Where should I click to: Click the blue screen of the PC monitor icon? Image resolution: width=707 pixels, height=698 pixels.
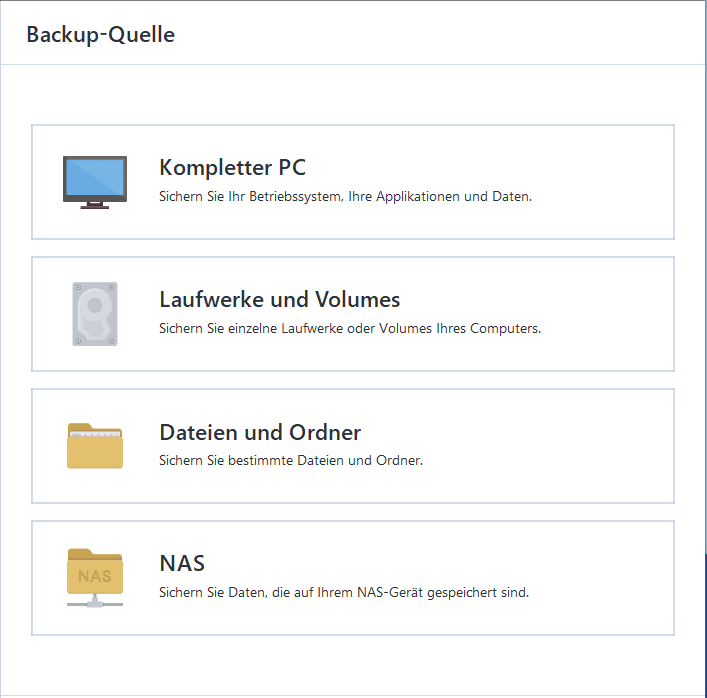[95, 178]
